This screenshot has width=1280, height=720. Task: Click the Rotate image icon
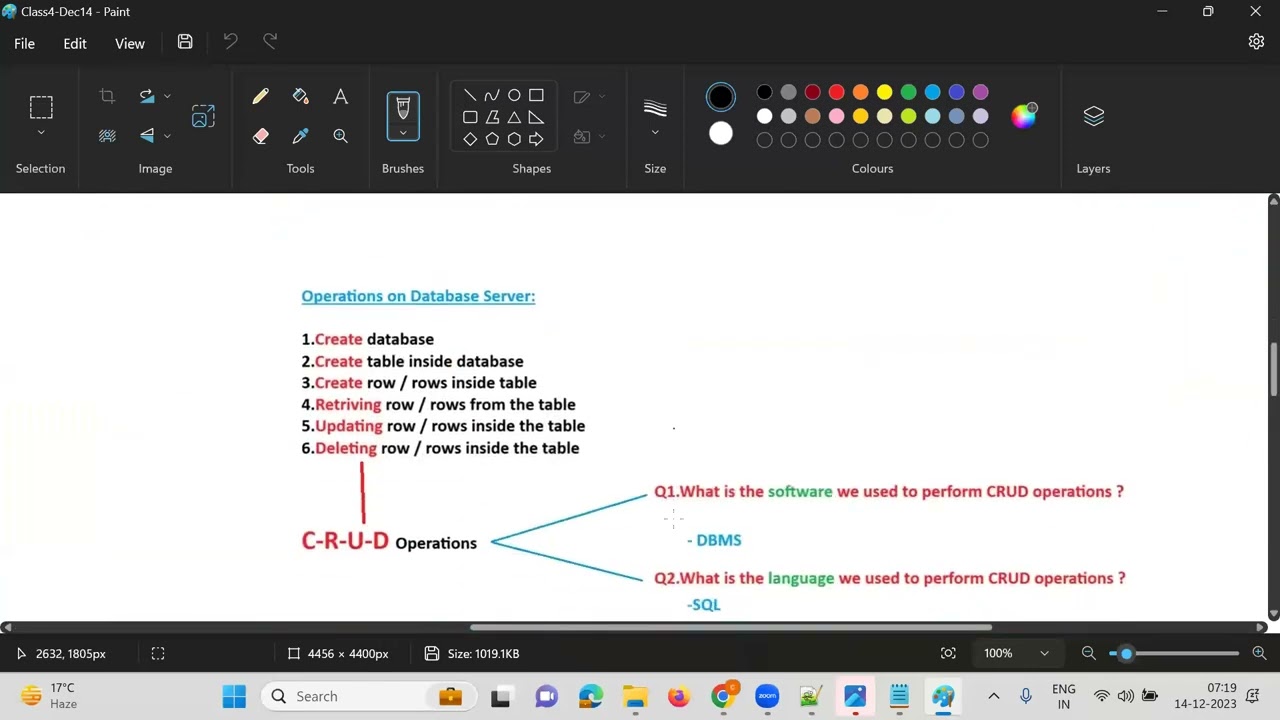[147, 96]
